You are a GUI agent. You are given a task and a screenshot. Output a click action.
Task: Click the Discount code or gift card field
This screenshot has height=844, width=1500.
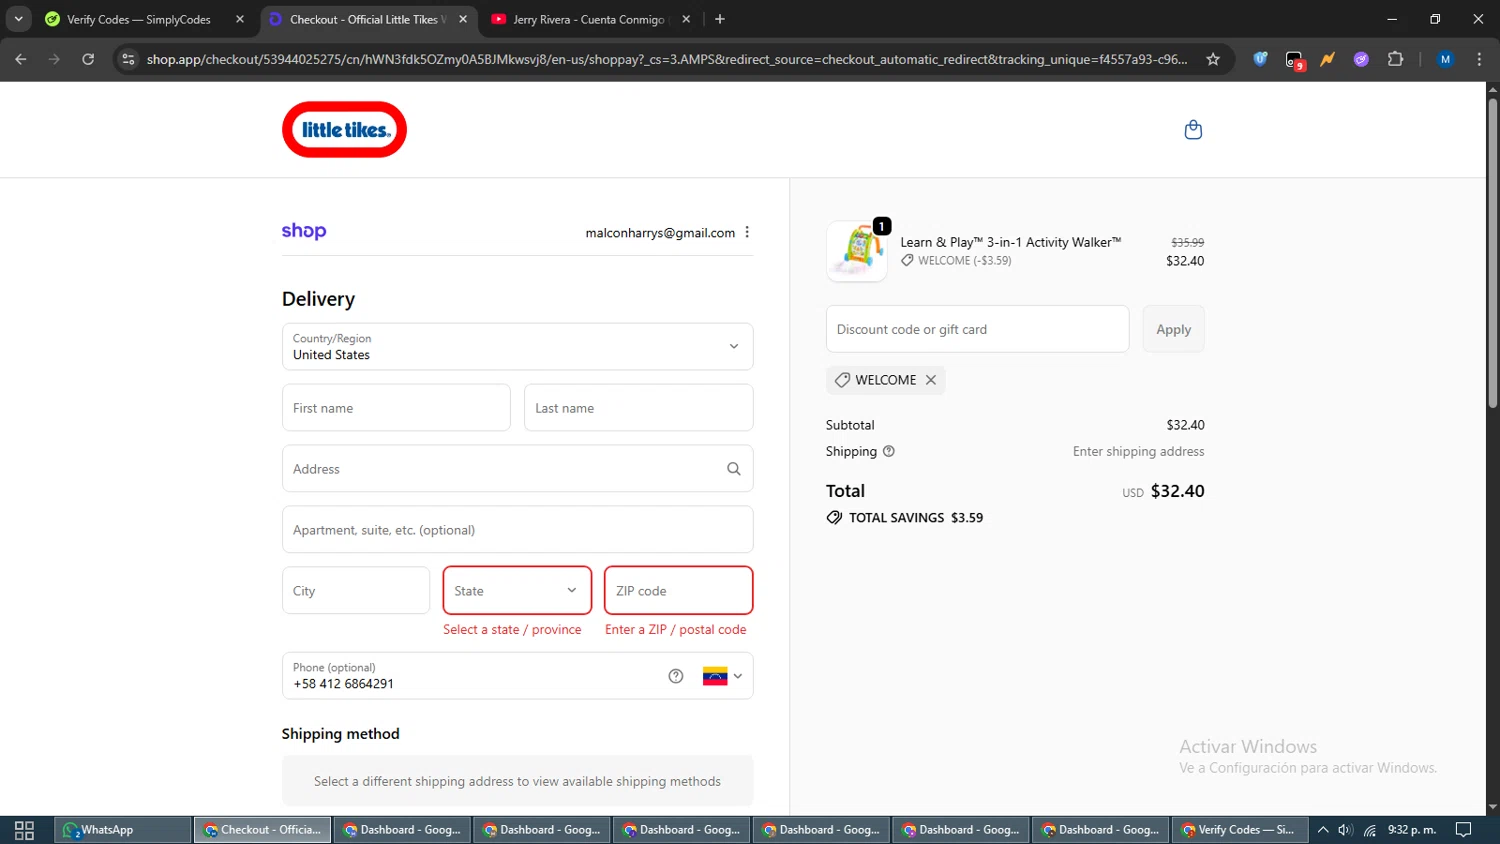pyautogui.click(x=977, y=329)
